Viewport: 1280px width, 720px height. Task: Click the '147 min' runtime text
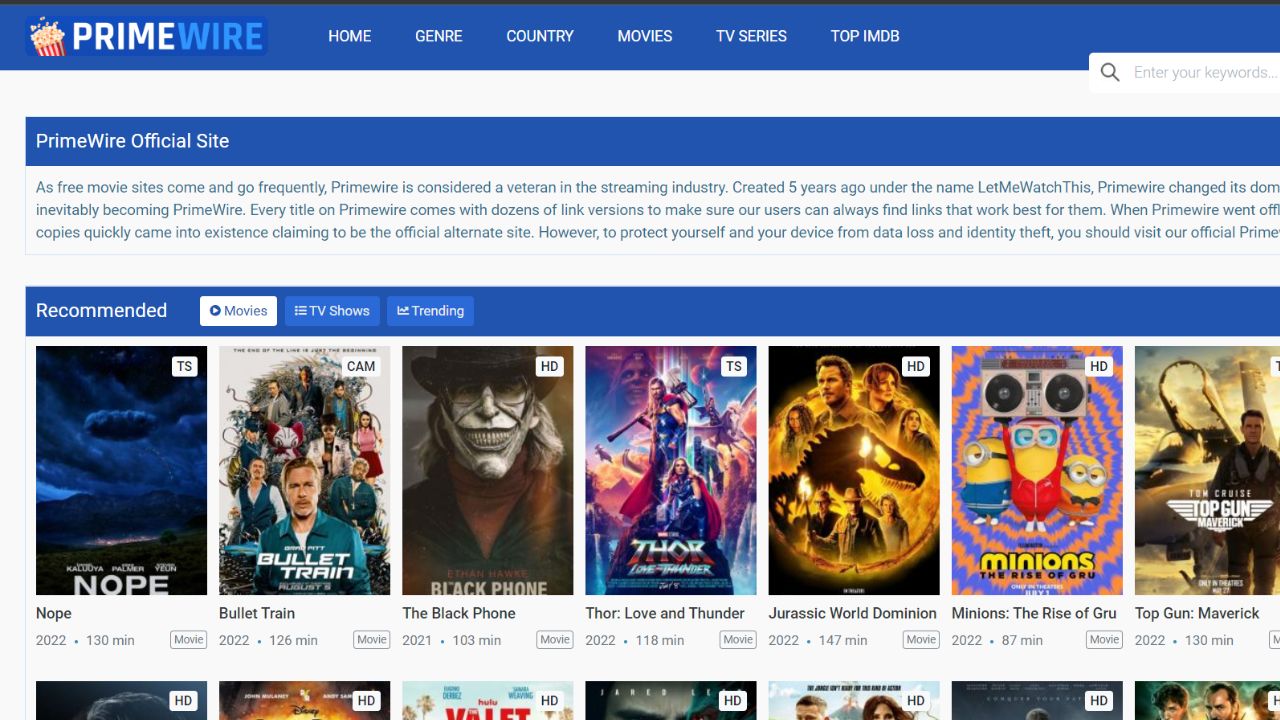842,640
